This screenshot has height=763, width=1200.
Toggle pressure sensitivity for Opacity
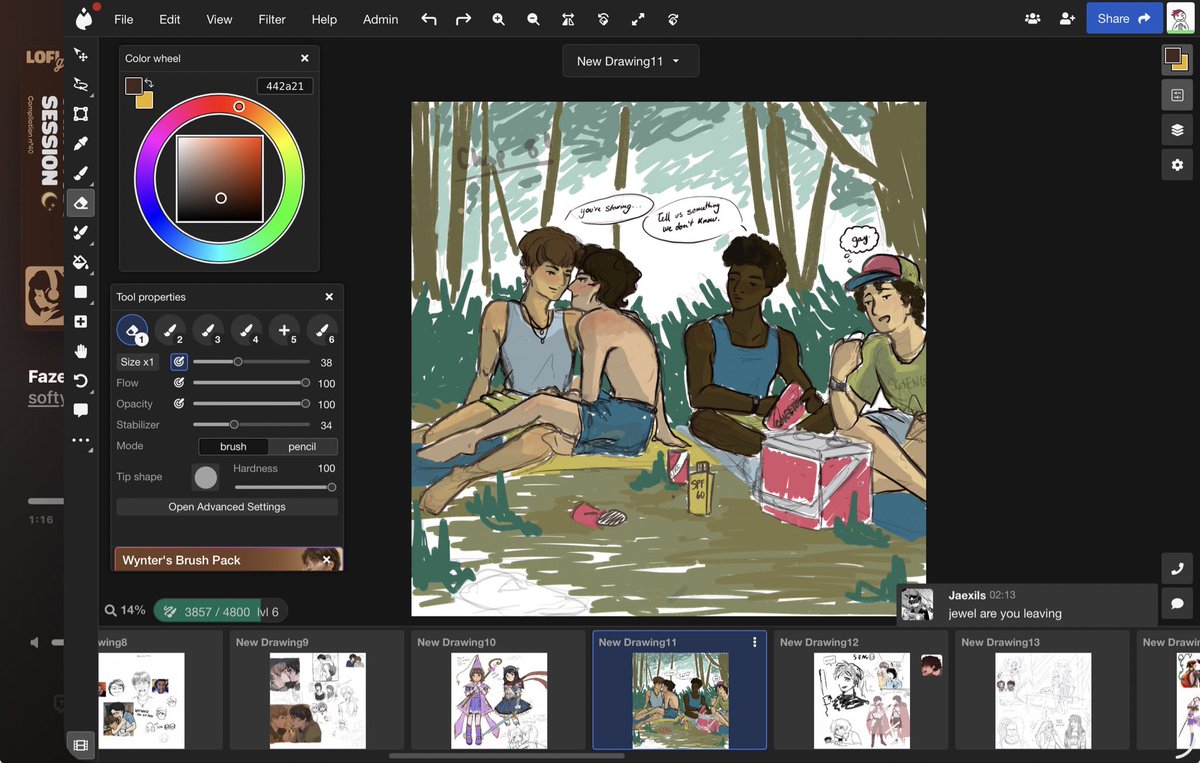179,404
